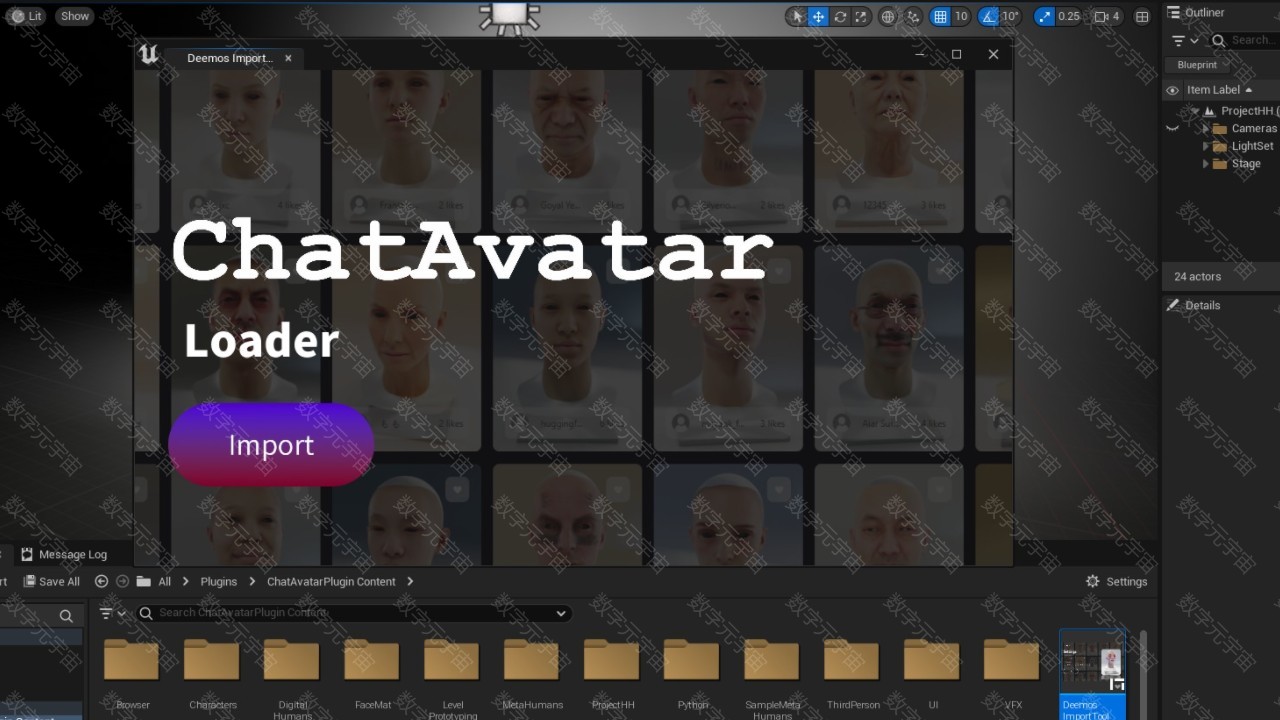The image size is (1280, 720).
Task: Navigate to All breadcrumb
Action: coord(165,581)
